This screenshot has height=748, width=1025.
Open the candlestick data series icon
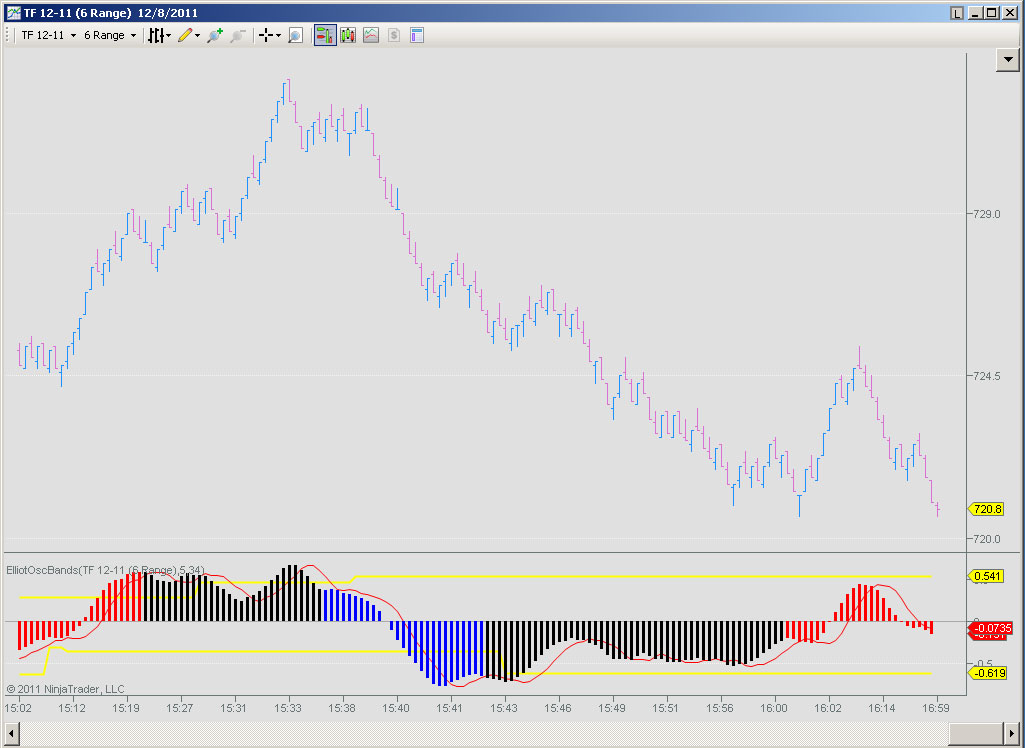tap(348, 35)
